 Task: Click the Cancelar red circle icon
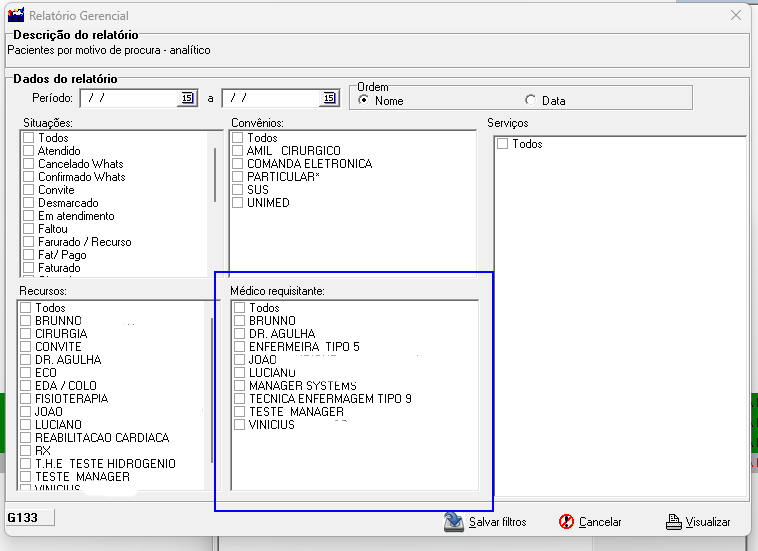566,522
